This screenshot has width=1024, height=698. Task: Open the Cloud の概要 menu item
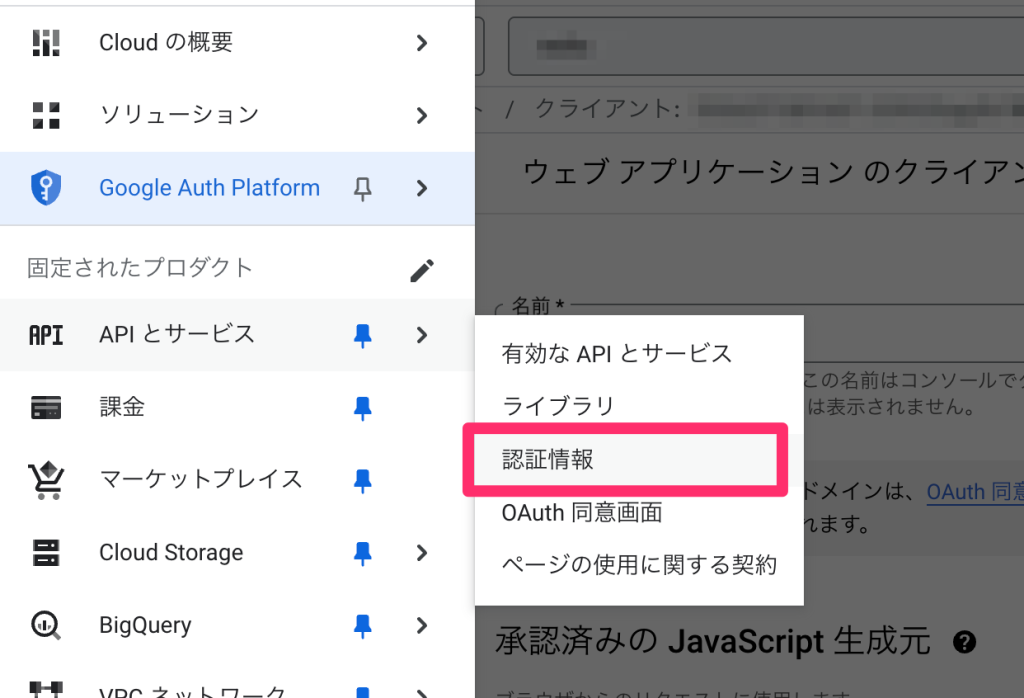[237, 43]
